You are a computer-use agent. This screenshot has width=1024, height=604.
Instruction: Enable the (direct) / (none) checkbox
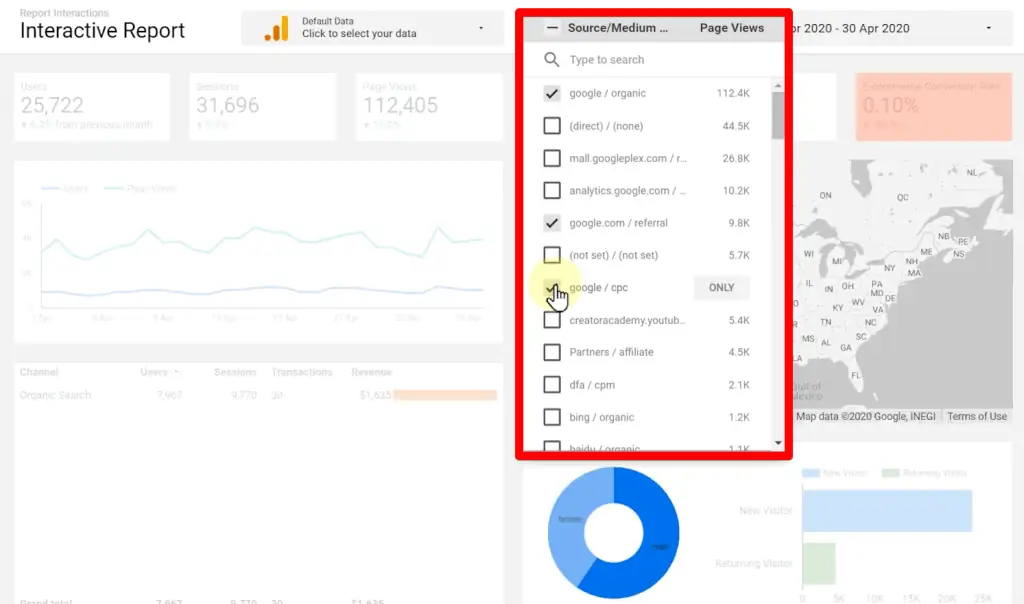point(551,125)
